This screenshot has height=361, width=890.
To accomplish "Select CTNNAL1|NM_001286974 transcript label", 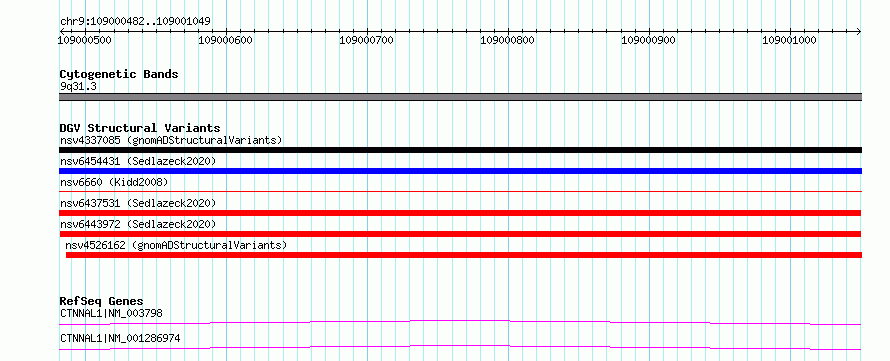I will 120,338.
